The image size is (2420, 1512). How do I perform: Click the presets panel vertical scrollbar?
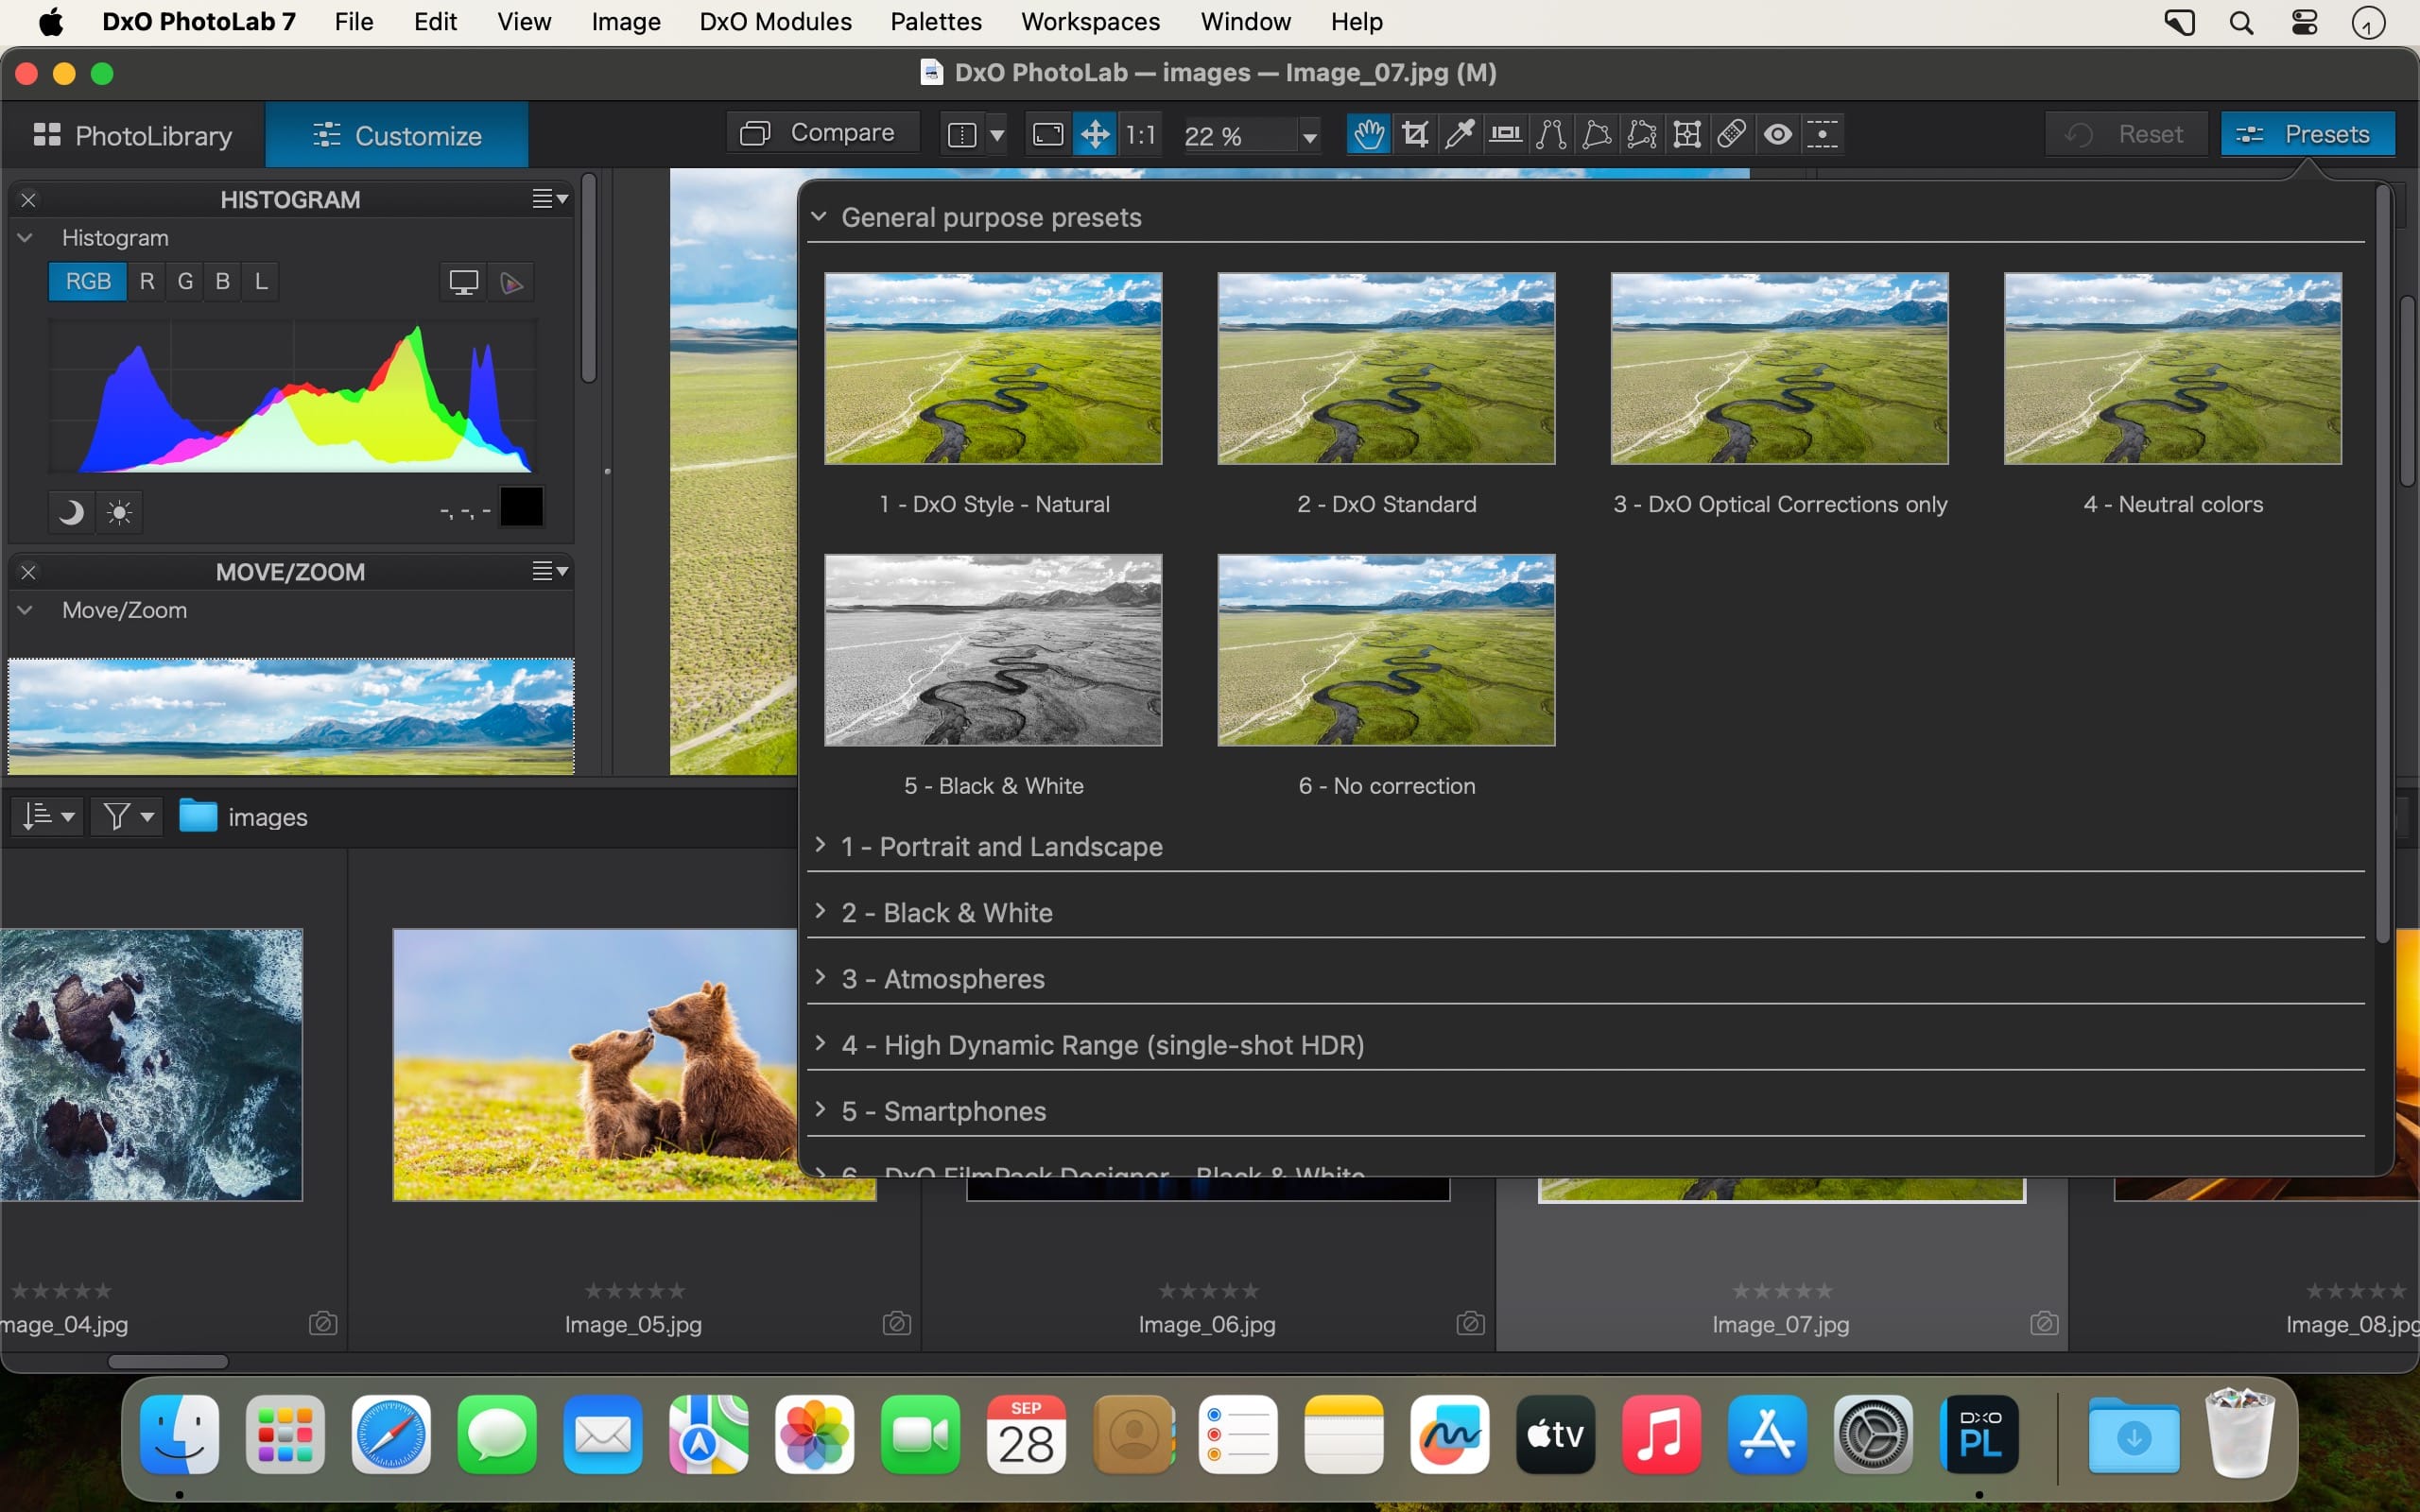click(x=2383, y=565)
